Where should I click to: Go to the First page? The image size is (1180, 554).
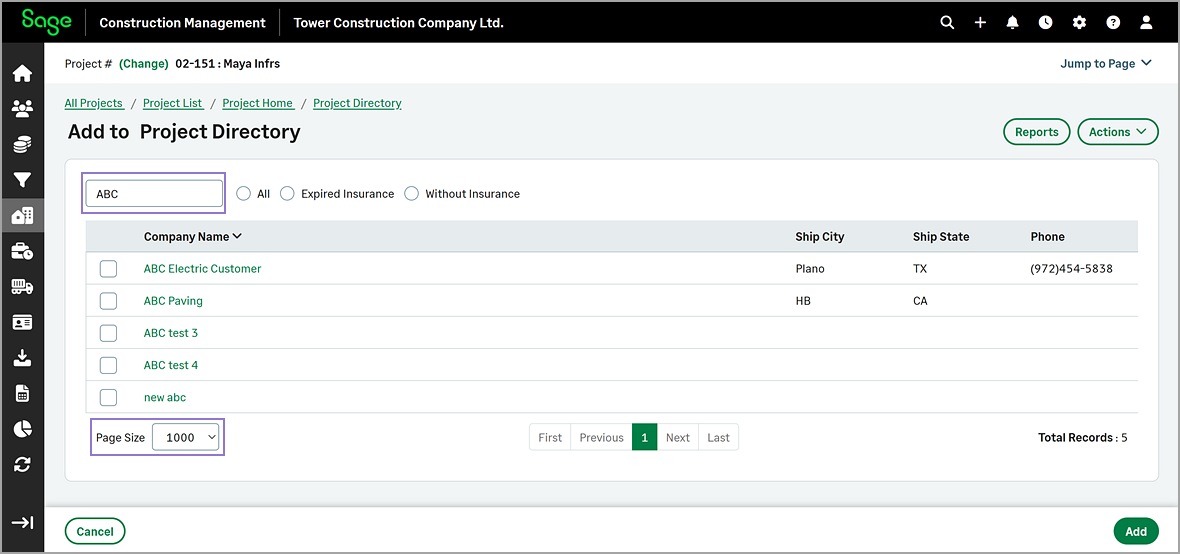550,437
